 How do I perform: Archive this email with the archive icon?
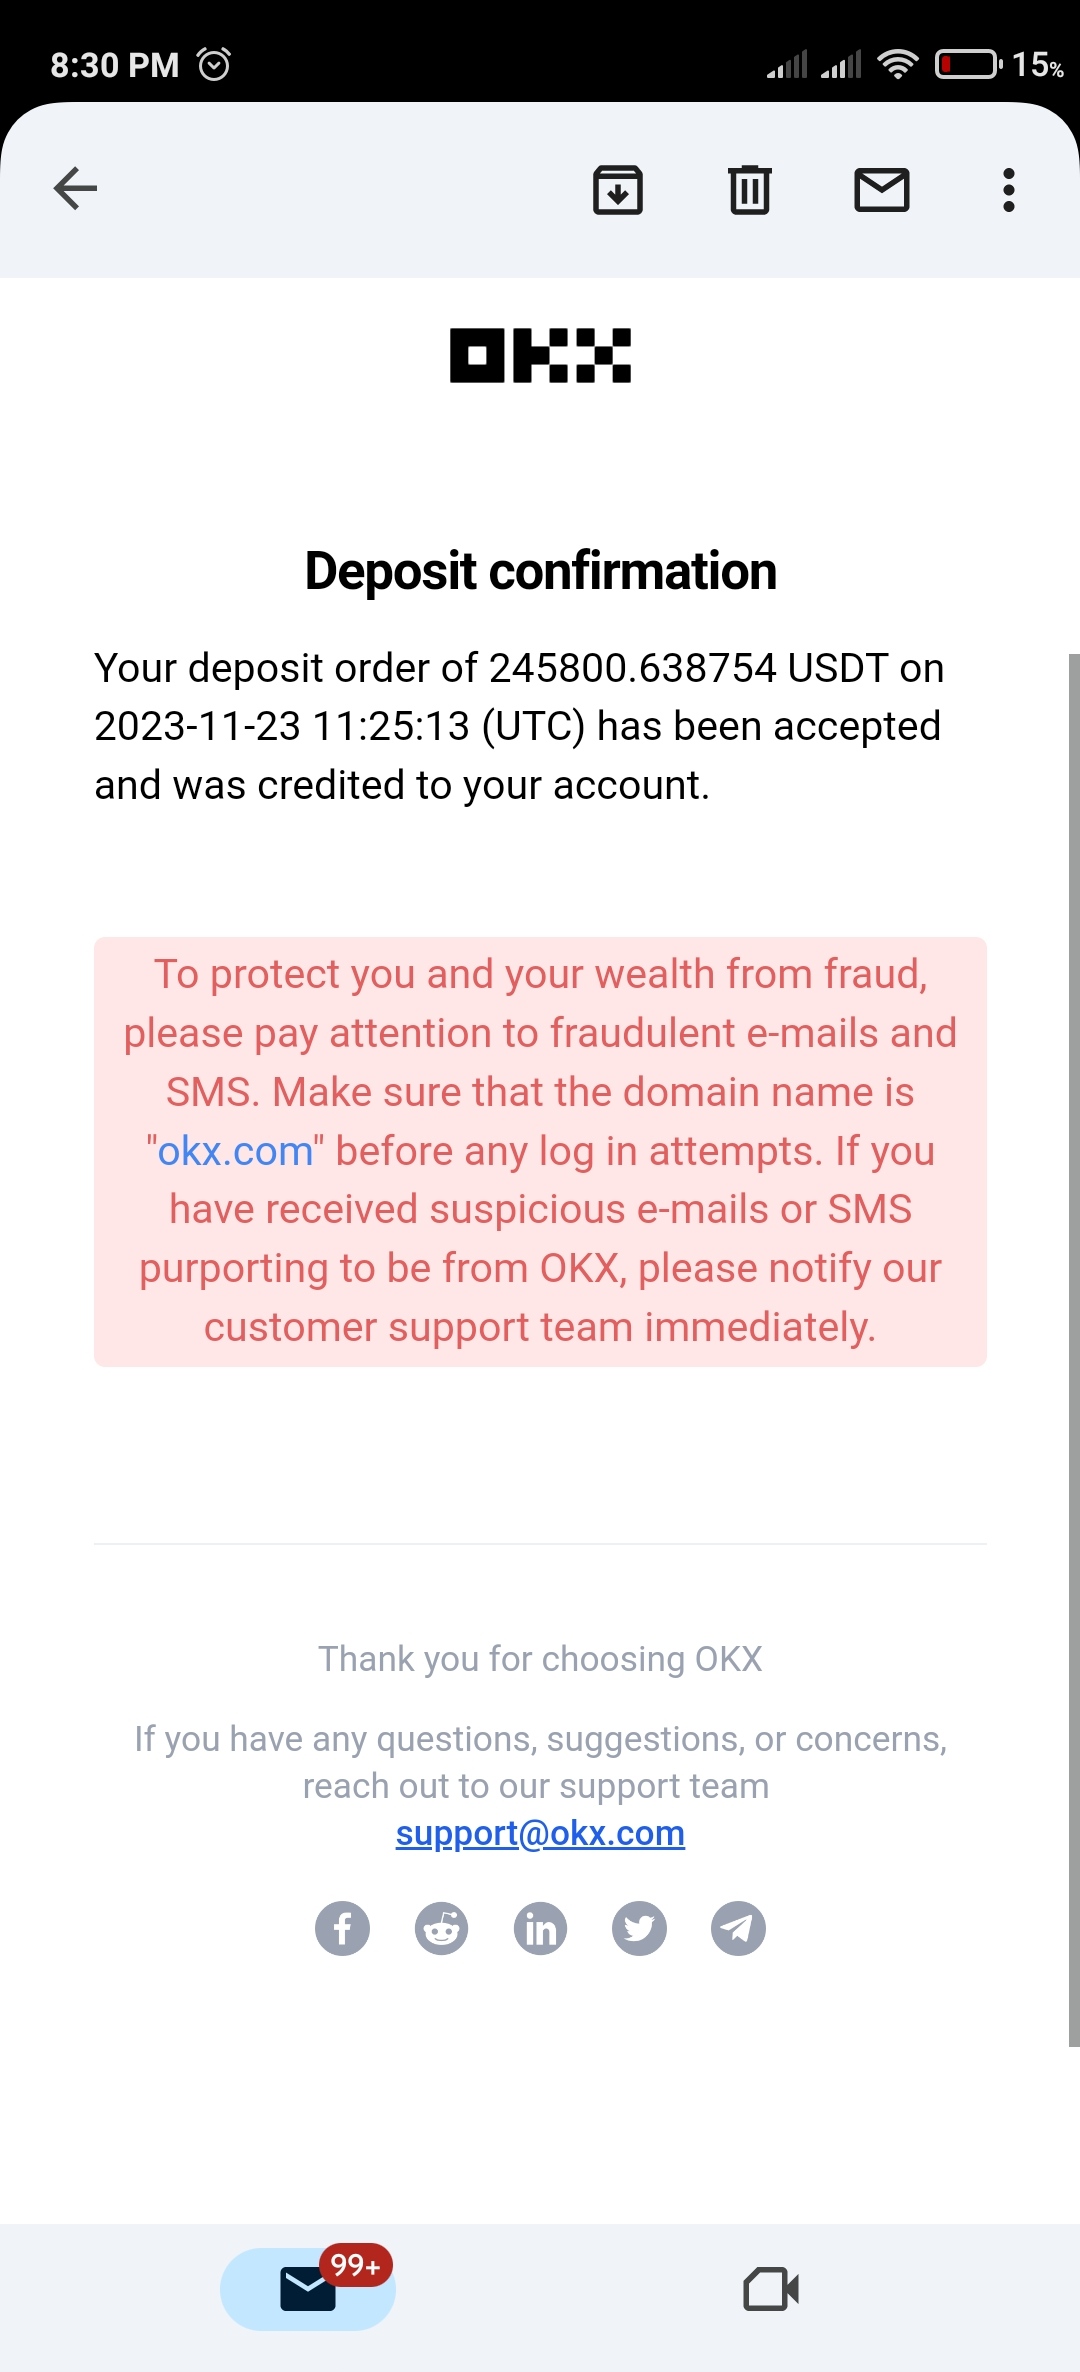pyautogui.click(x=618, y=189)
